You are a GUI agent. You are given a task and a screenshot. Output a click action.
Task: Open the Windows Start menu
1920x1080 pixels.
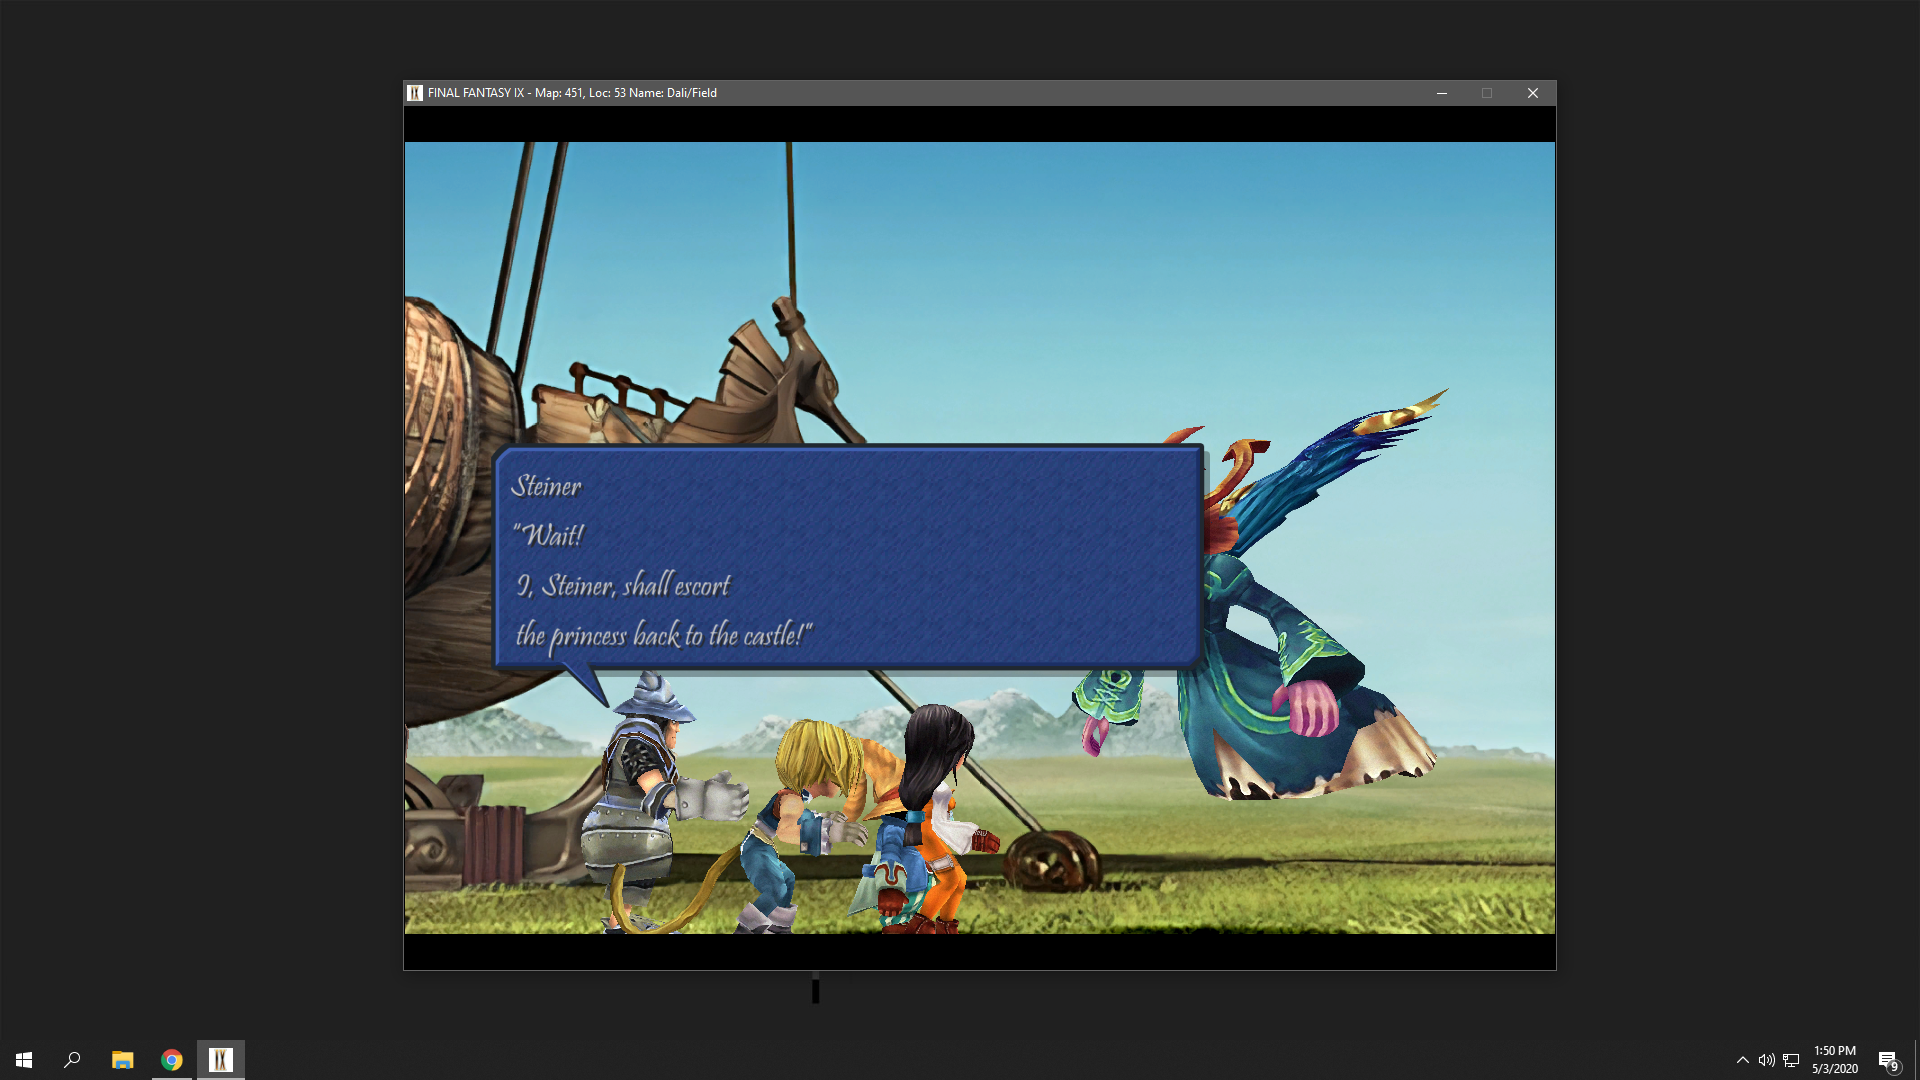tap(24, 1060)
